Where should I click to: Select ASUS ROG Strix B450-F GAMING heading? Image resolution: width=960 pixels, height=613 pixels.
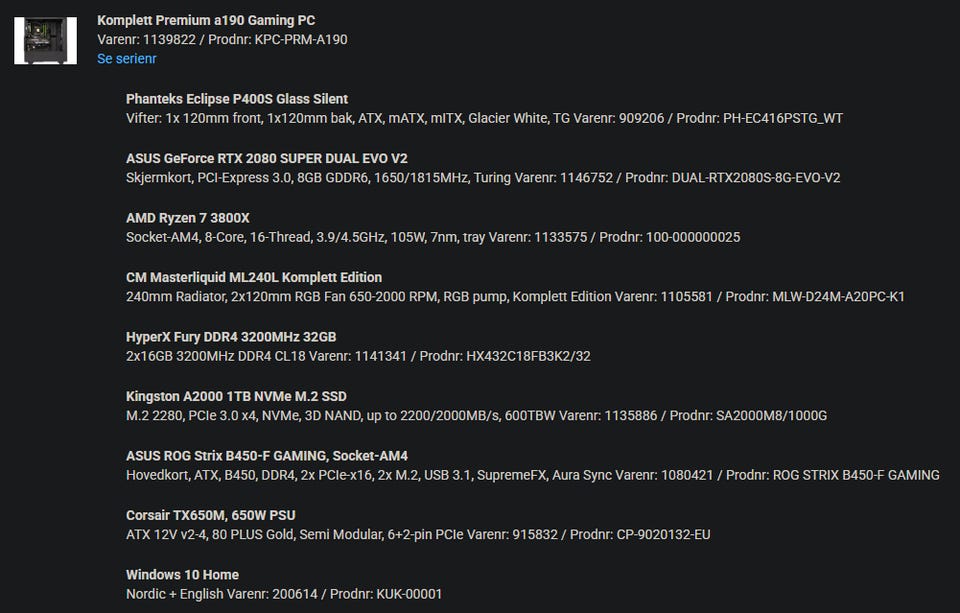(267, 456)
